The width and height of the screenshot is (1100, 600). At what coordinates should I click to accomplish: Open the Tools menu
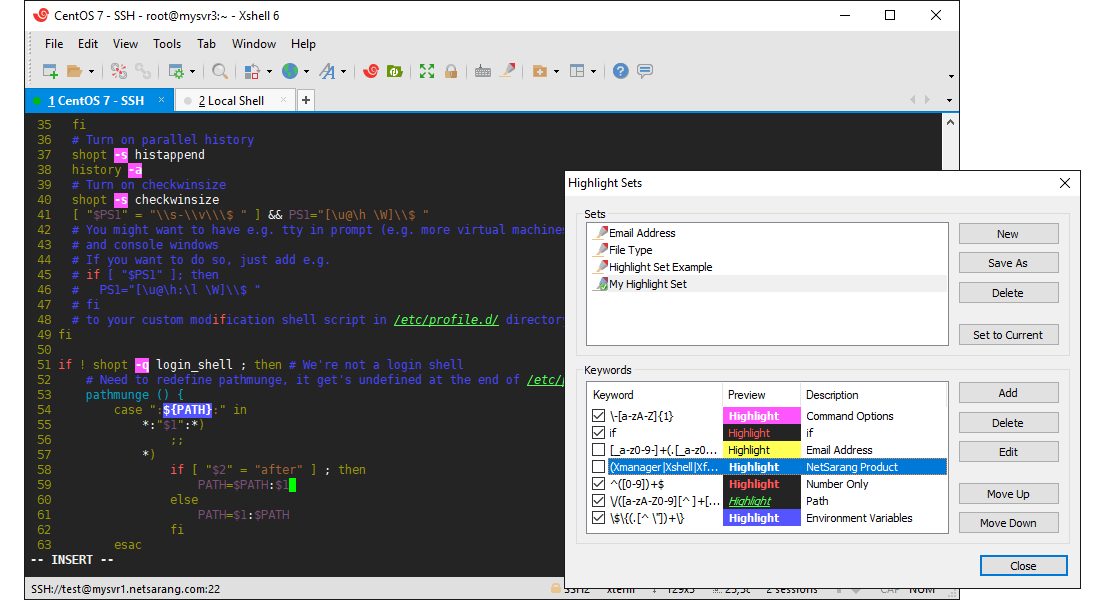pyautogui.click(x=167, y=44)
